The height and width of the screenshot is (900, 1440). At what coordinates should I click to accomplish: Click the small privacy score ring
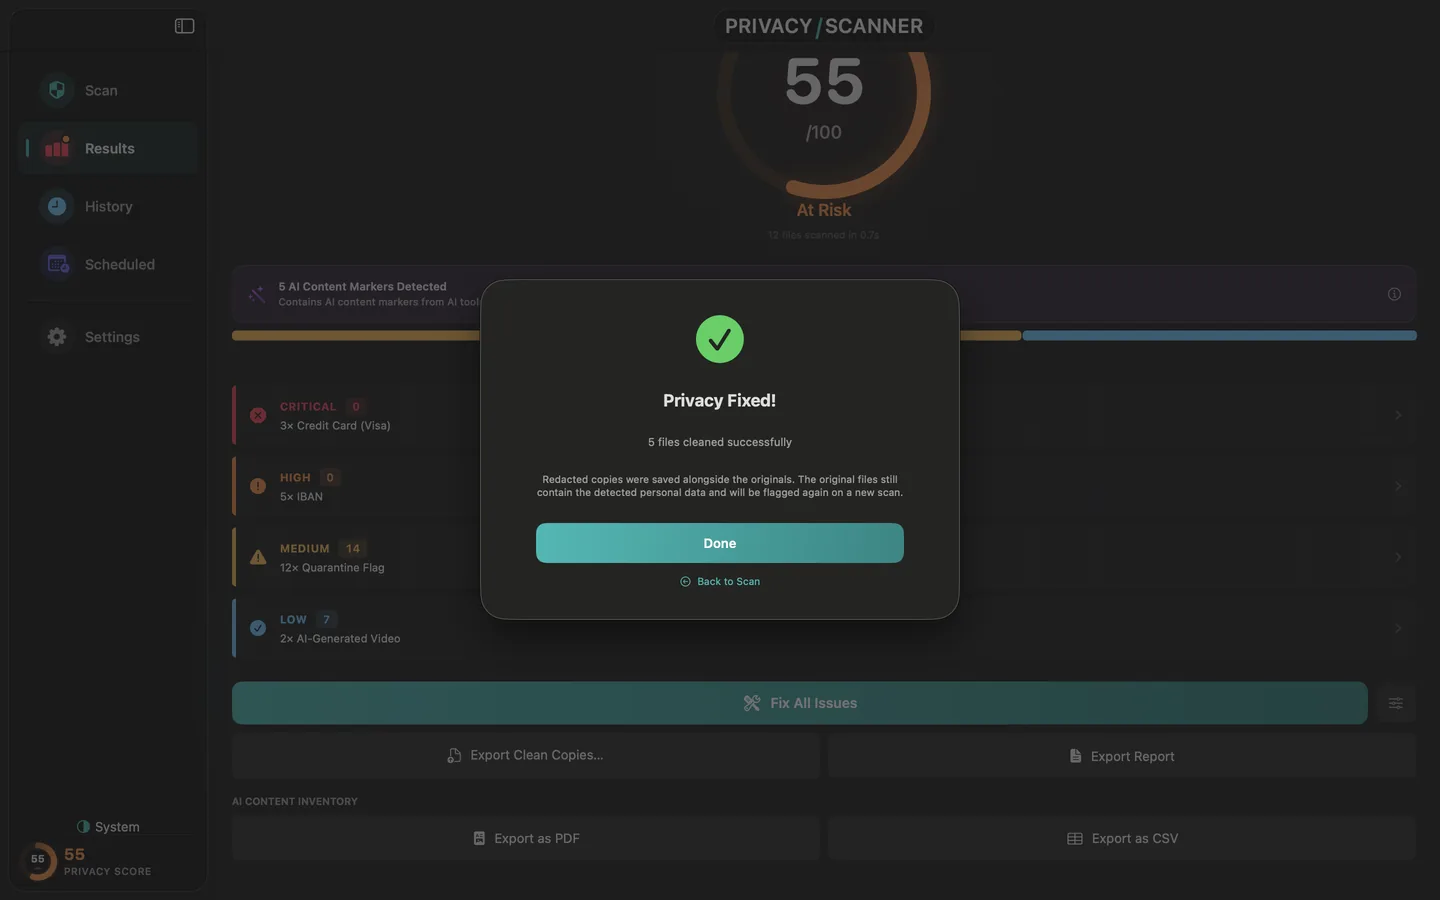38,860
